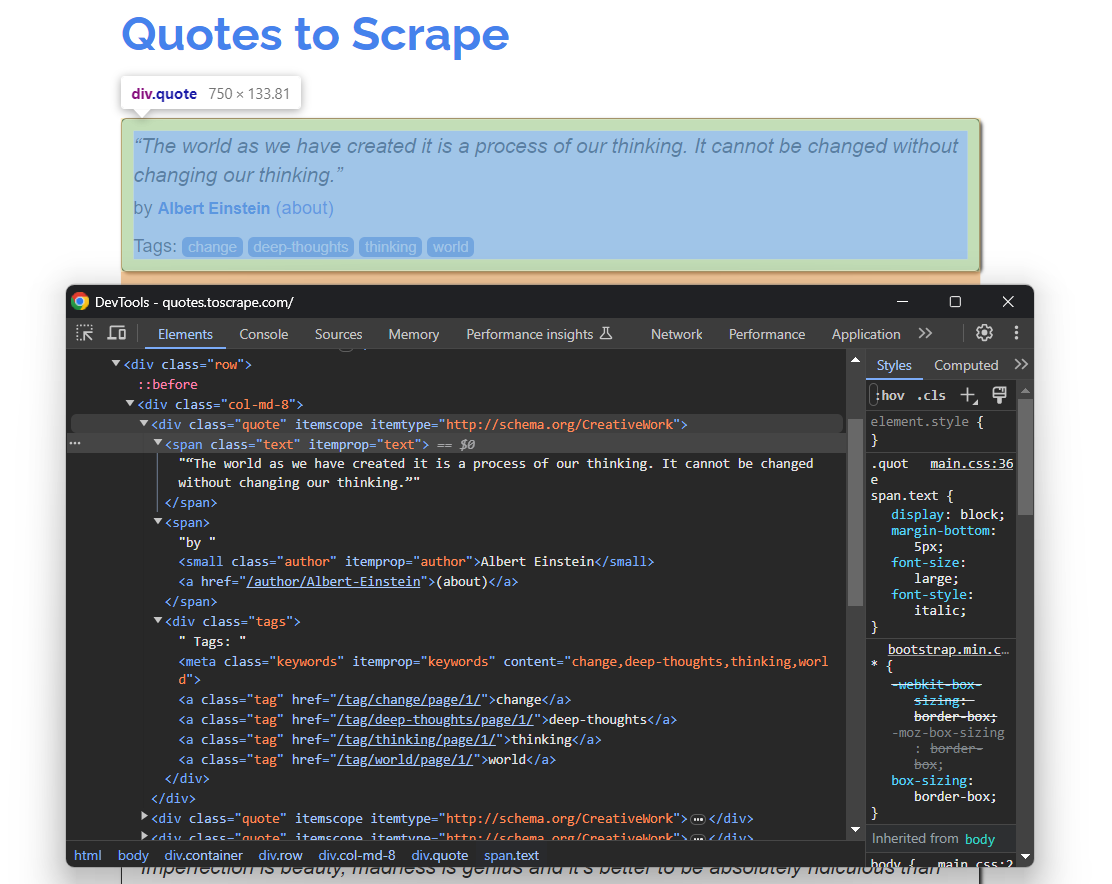Screen dimensions: 1112x884
Task: Open DevTools settings gear
Action: click(x=984, y=332)
